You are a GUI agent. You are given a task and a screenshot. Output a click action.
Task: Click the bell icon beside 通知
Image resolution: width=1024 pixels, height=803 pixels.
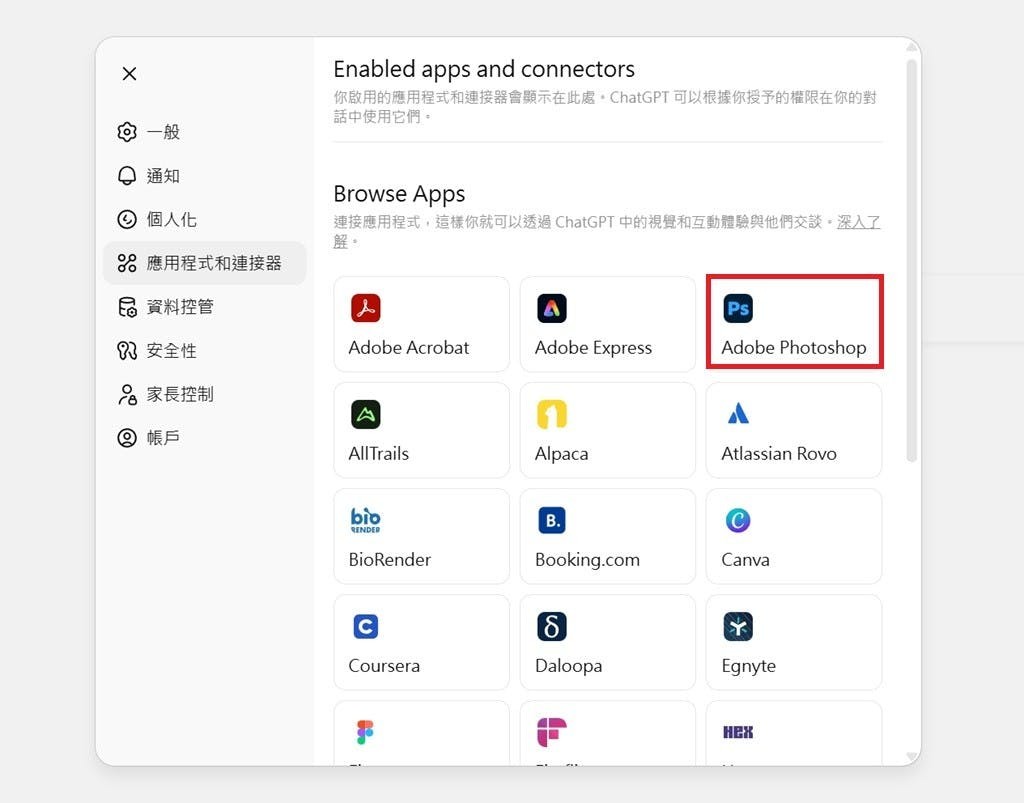point(127,176)
